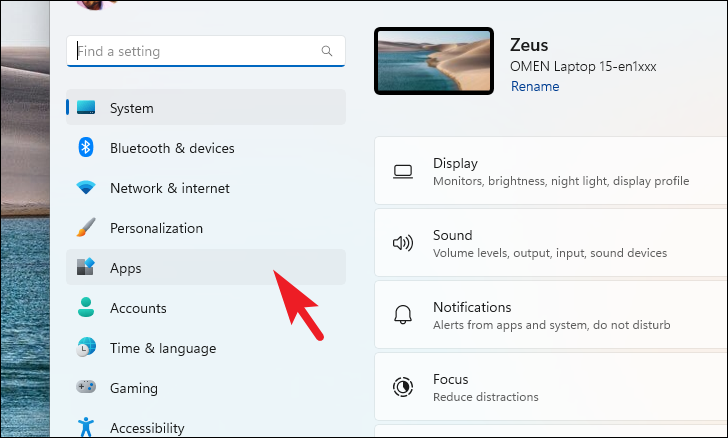This screenshot has width=728, height=438.
Task: Select Accounts in the sidebar
Action: 206,307
